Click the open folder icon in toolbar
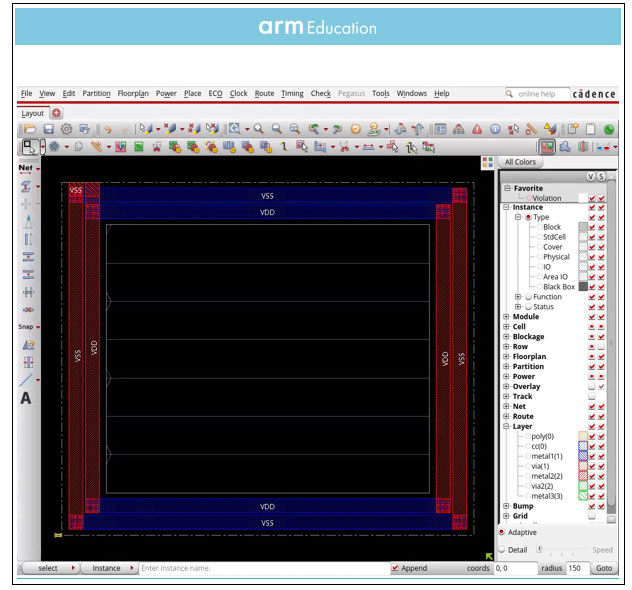 click(30, 129)
